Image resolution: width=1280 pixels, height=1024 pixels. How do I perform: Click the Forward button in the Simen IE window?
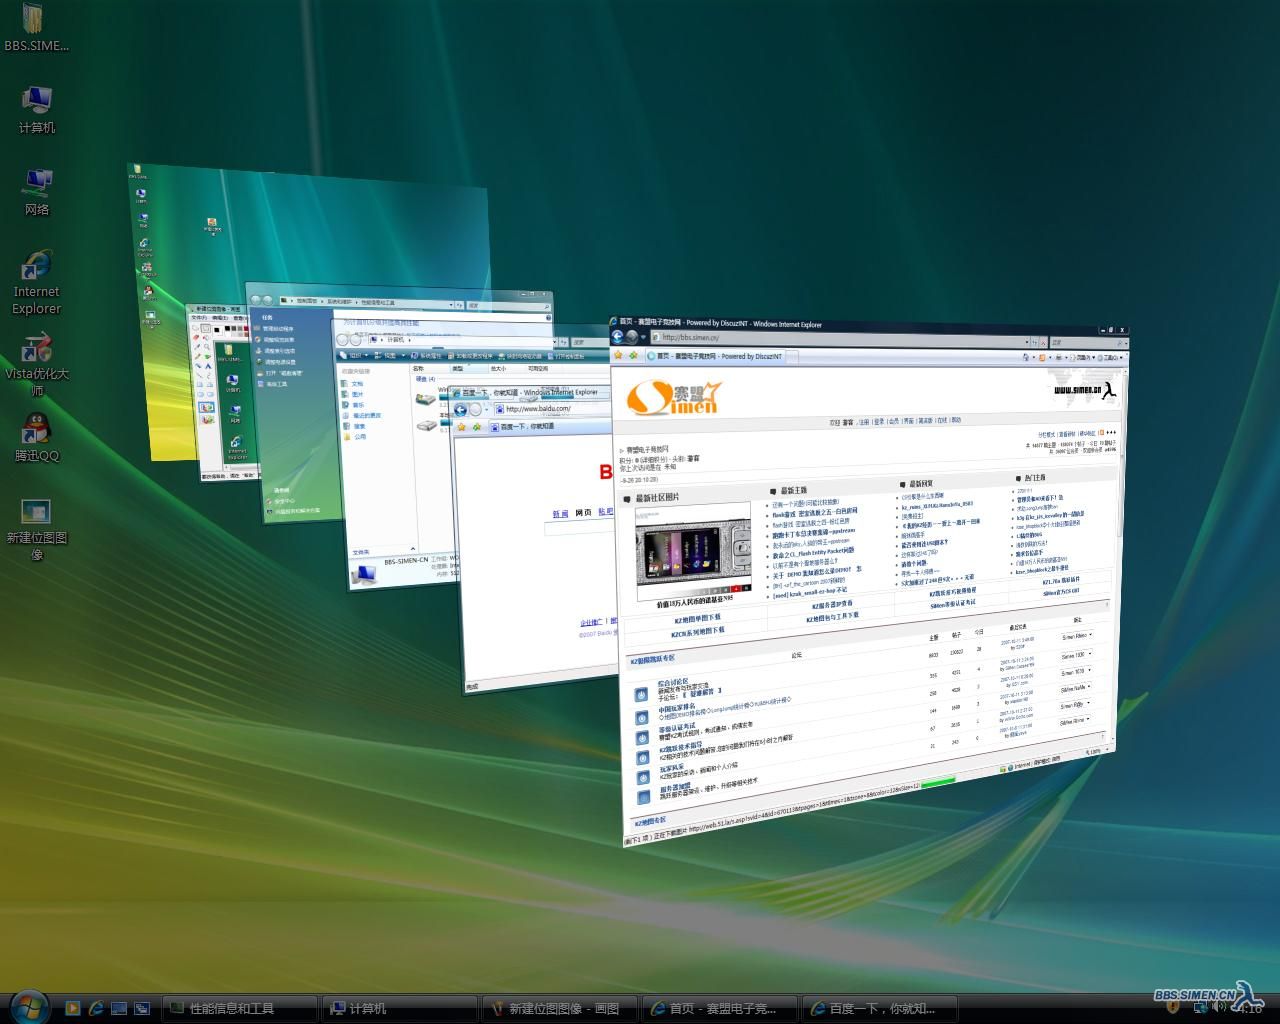(x=631, y=337)
